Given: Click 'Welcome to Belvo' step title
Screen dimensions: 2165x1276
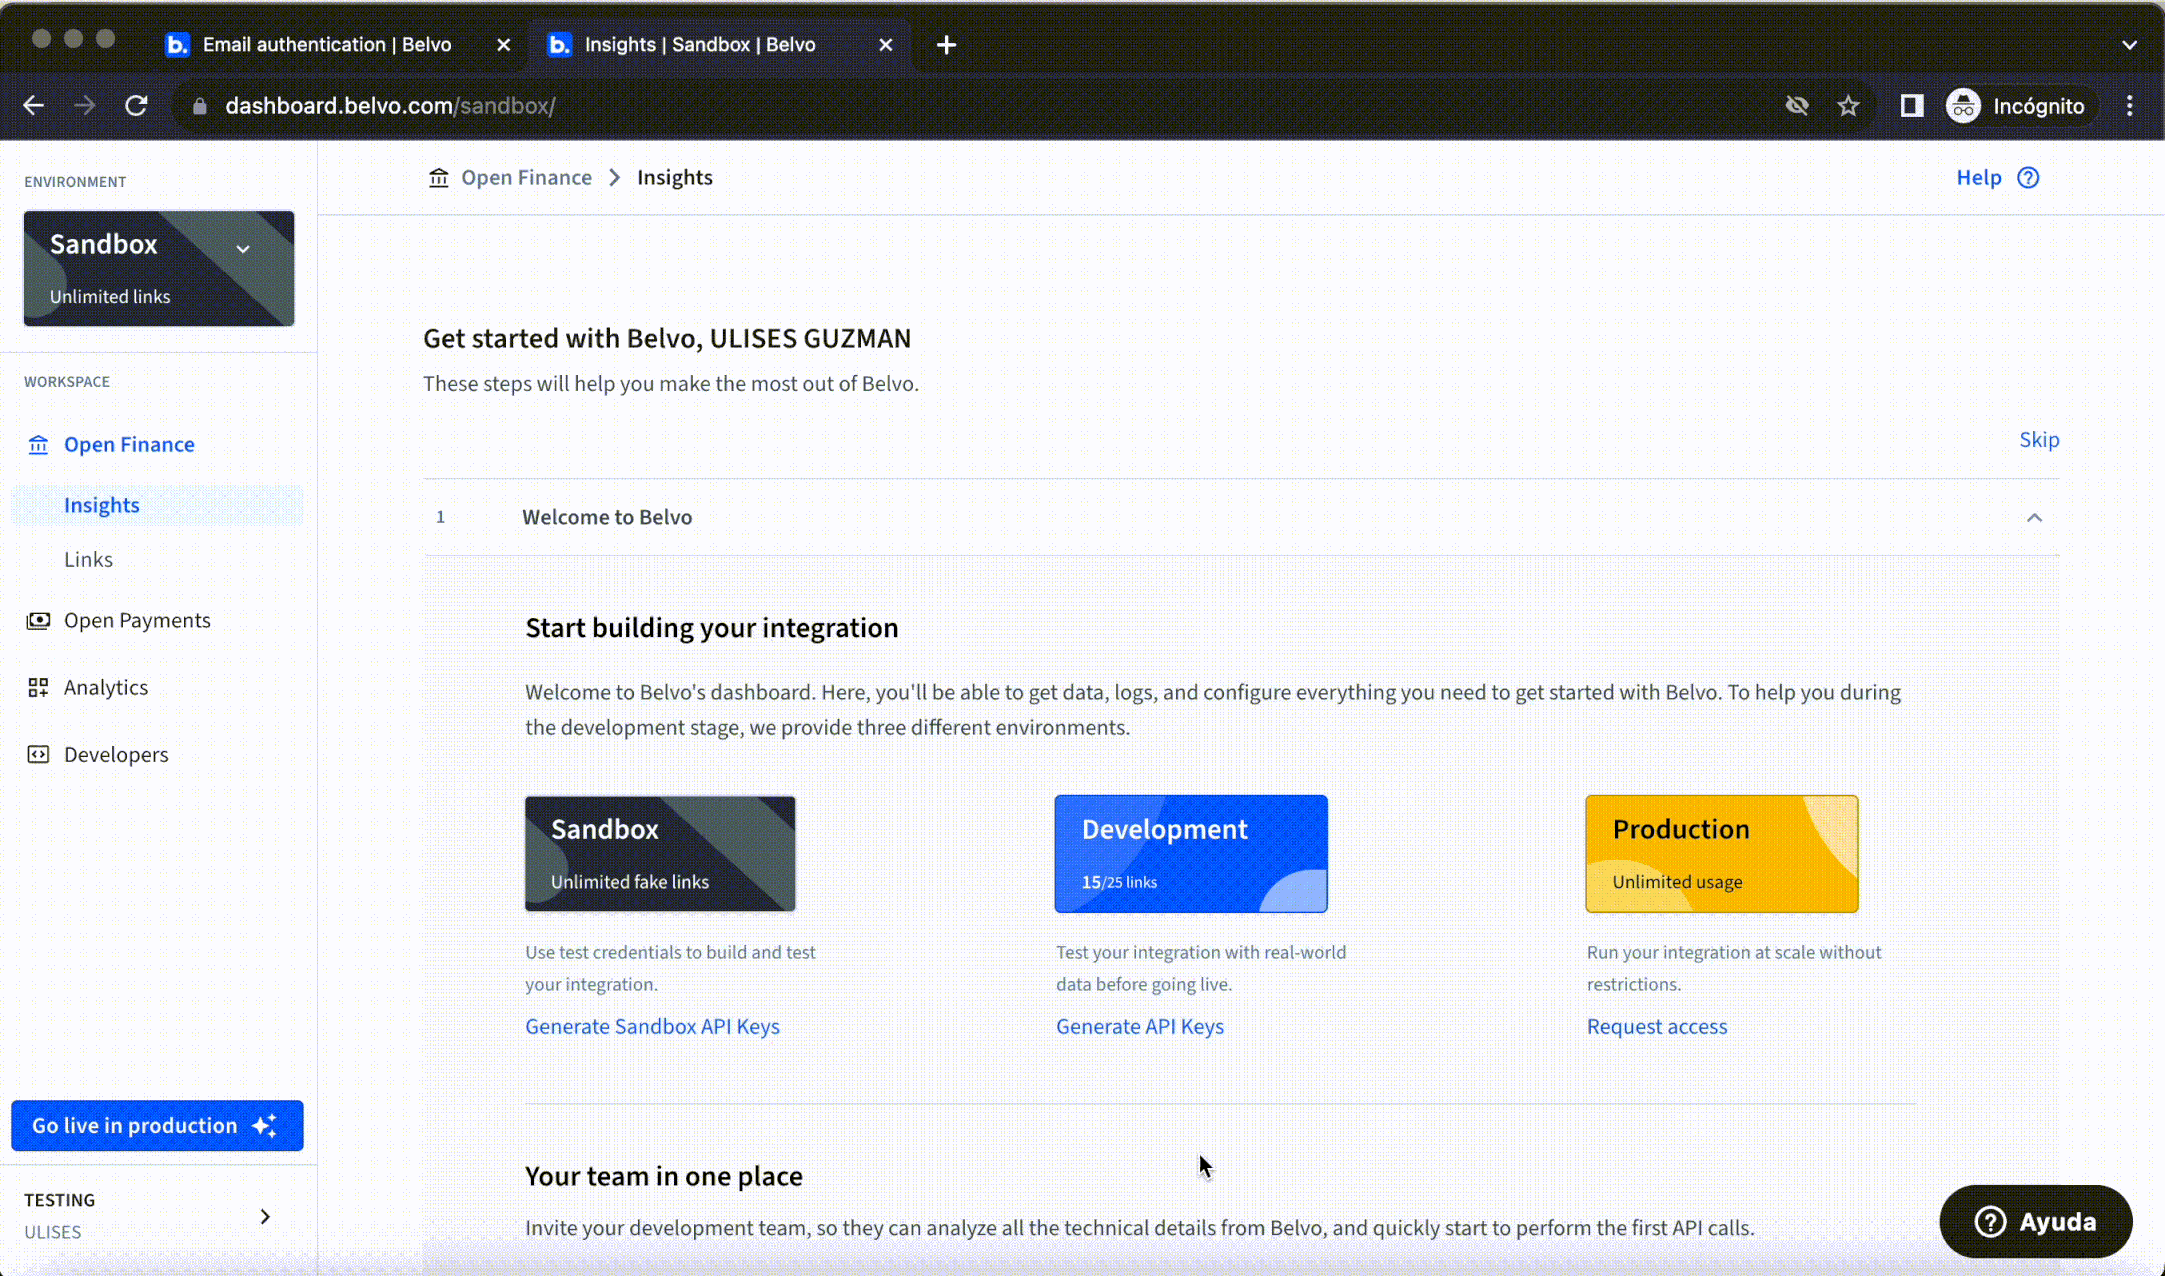Looking at the screenshot, I should point(607,518).
